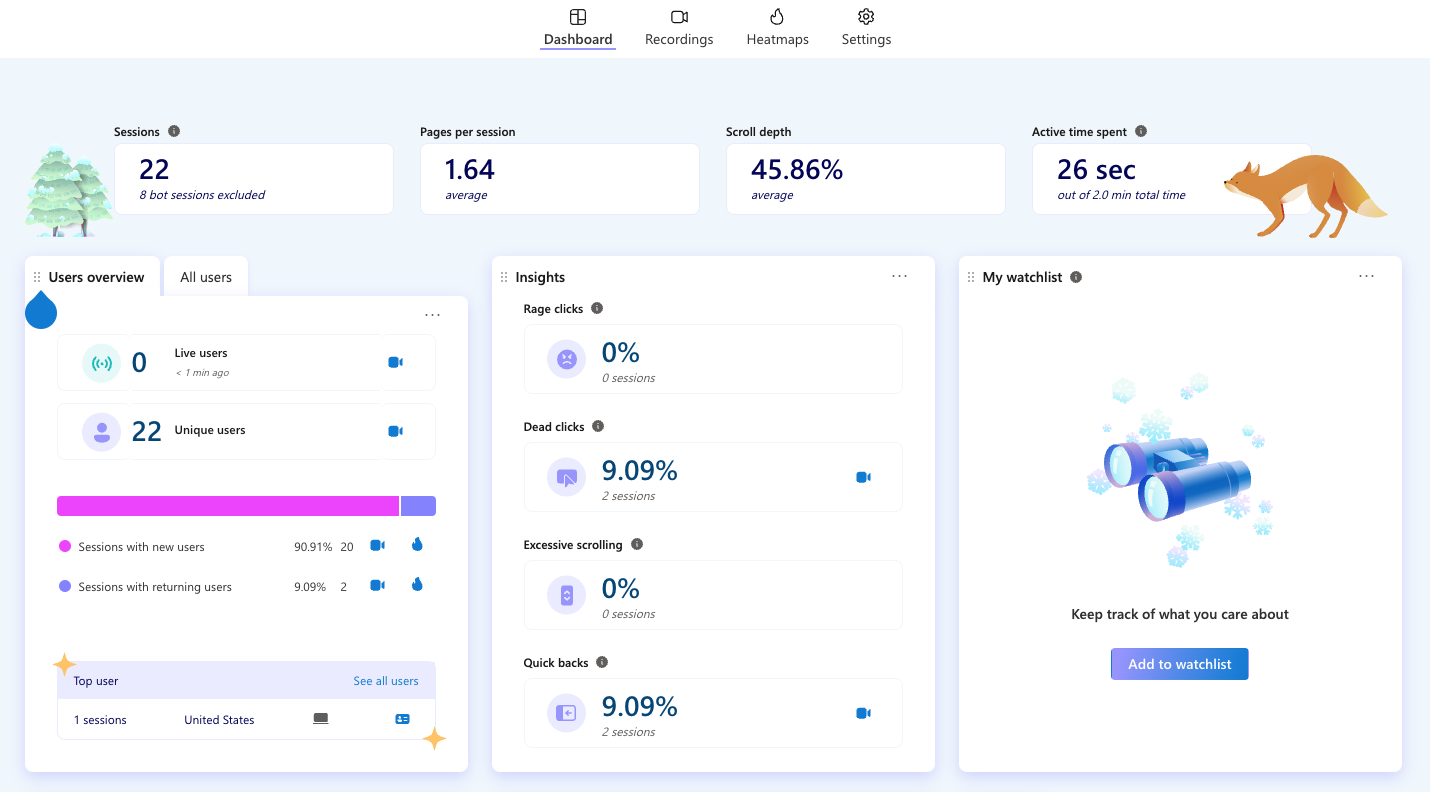Click the Excessive scrolling info icon
Viewport: 1430px width, 792px height.
(637, 544)
